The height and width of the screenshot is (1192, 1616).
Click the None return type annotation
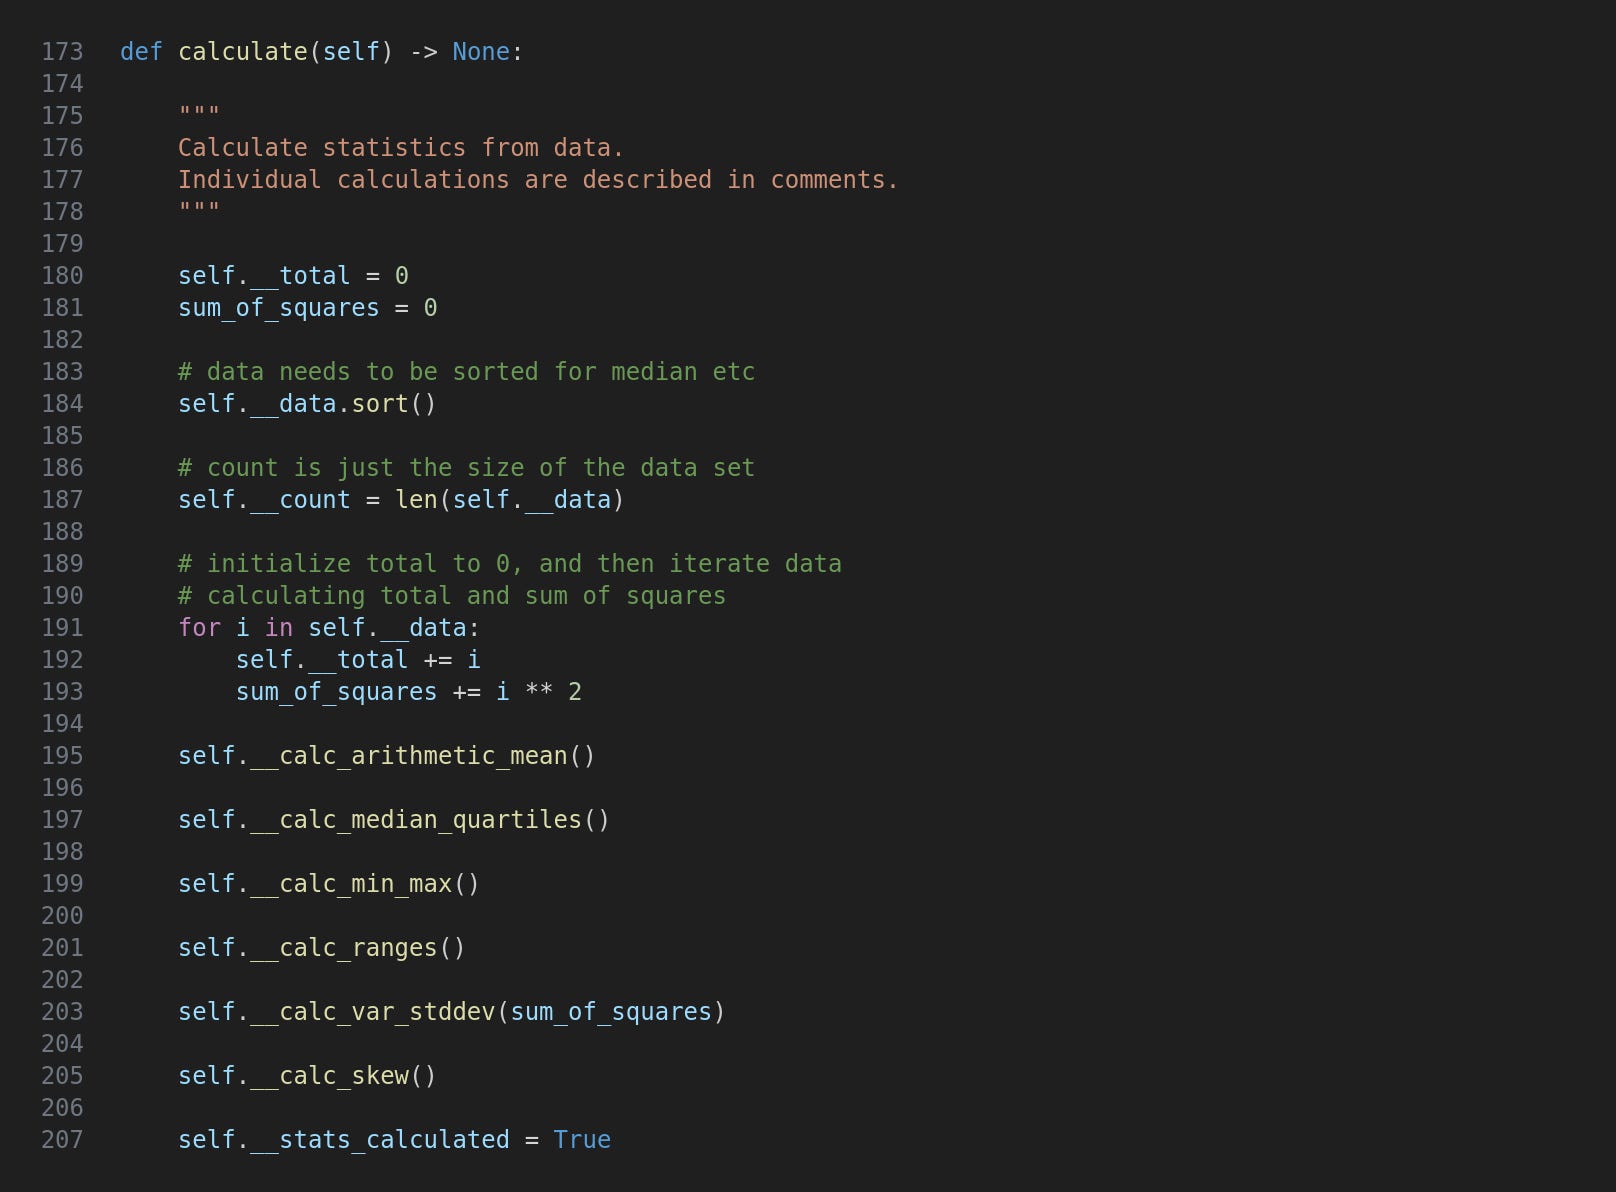coord(481,52)
